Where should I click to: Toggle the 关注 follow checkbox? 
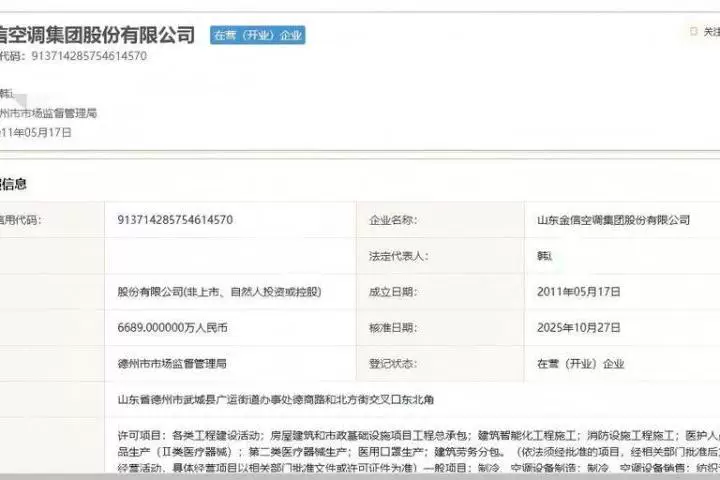[x=694, y=31]
